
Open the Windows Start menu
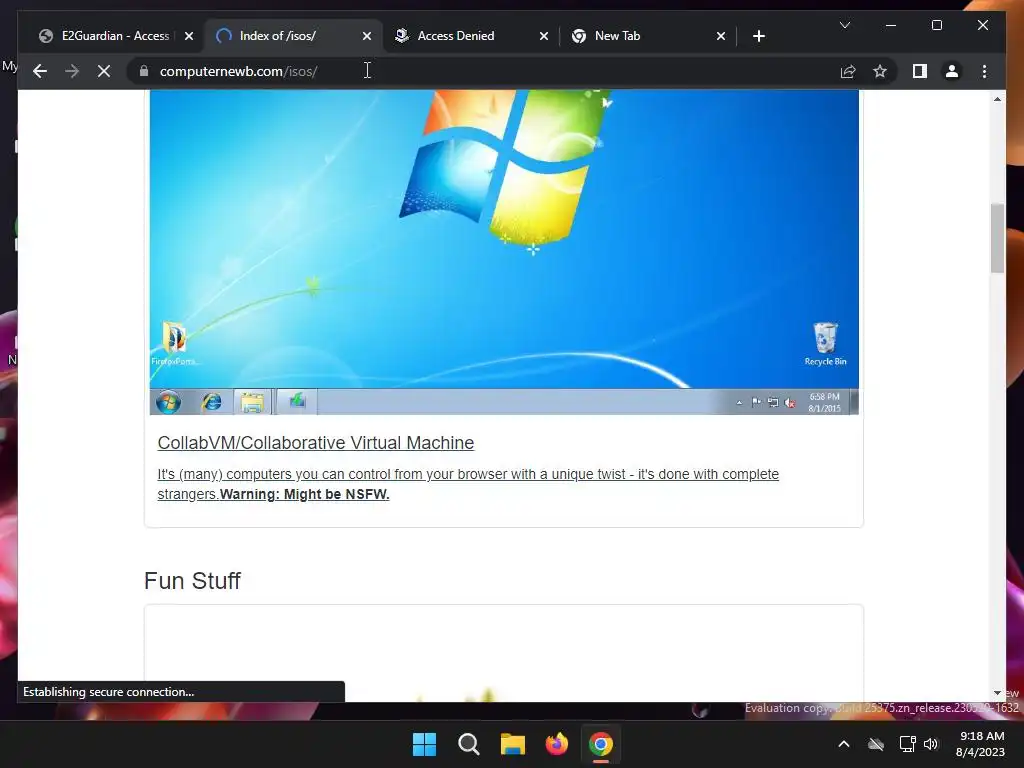424,744
